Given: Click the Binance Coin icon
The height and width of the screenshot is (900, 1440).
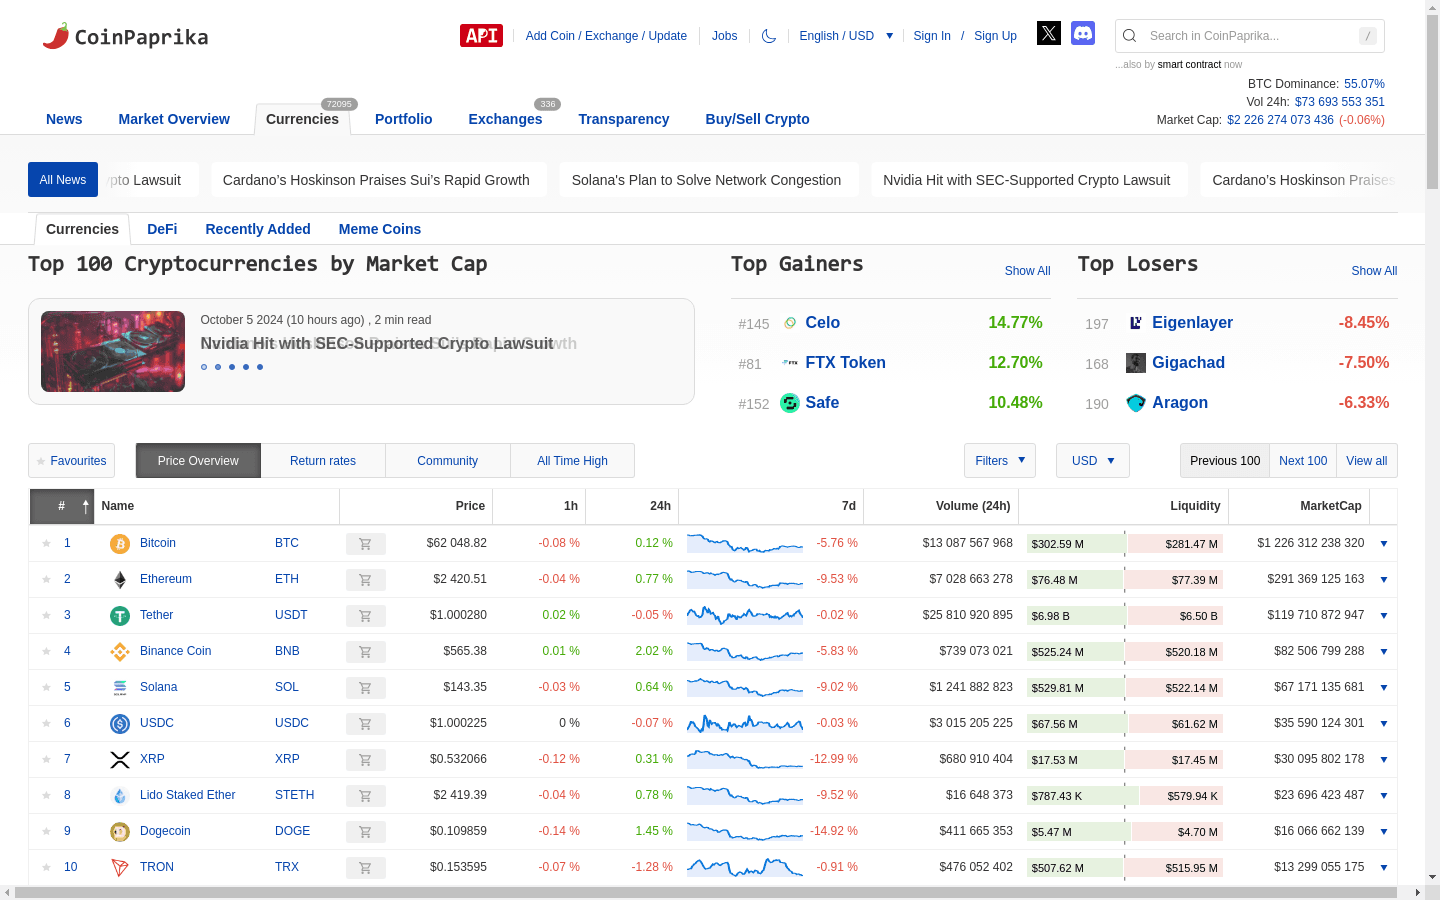Looking at the screenshot, I should pos(120,652).
